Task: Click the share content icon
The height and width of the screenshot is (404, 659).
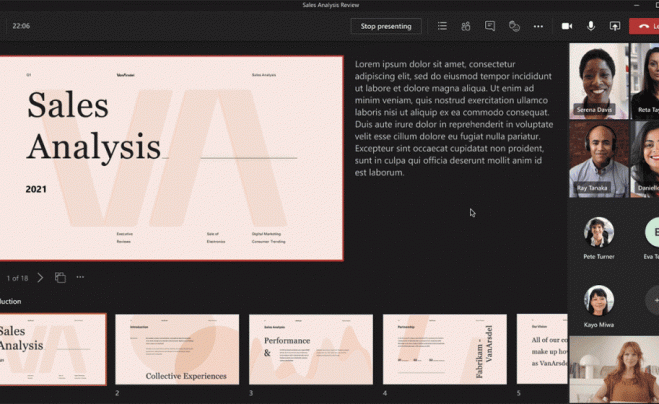Action: click(x=615, y=26)
